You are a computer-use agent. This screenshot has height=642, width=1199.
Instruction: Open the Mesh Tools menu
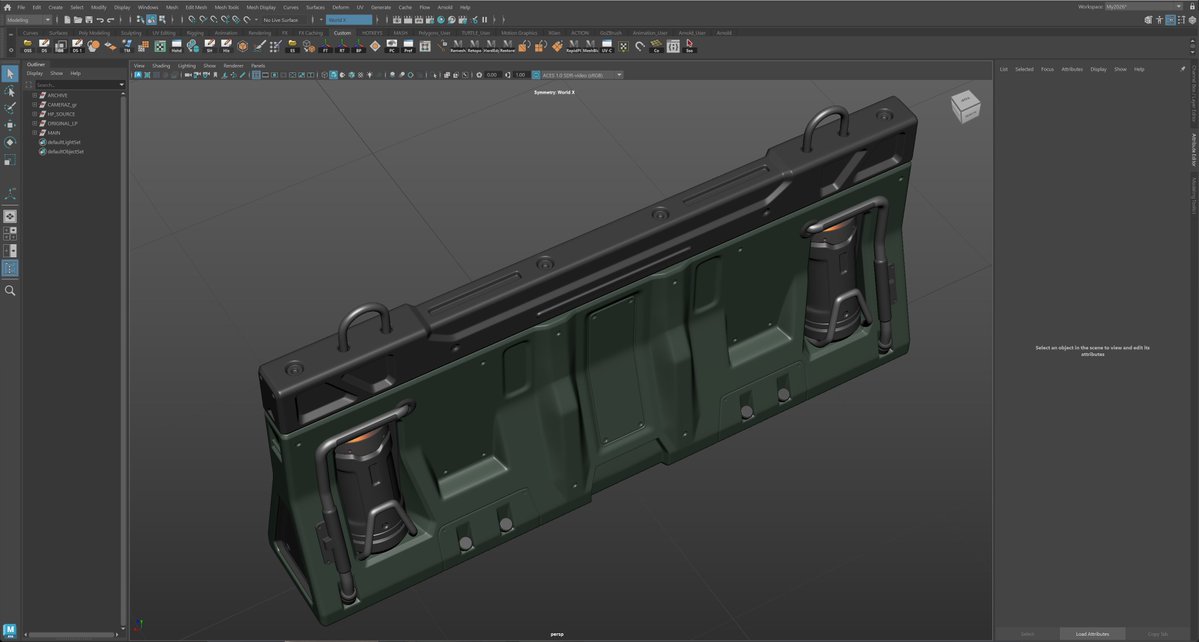(x=226, y=7)
